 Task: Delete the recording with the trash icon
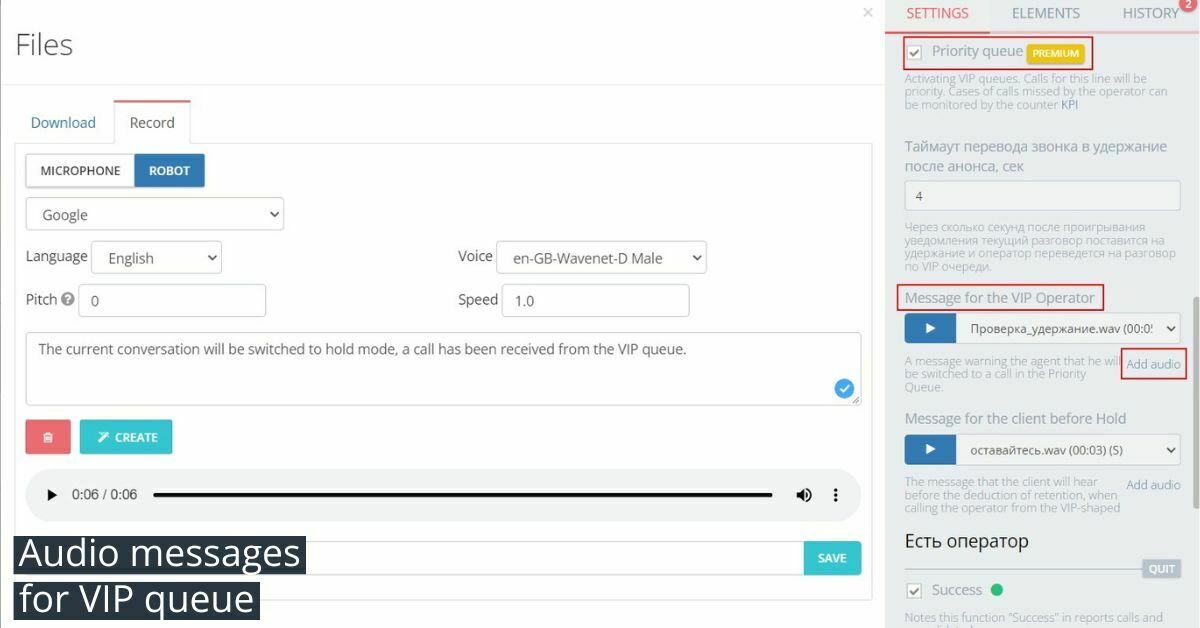click(47, 436)
